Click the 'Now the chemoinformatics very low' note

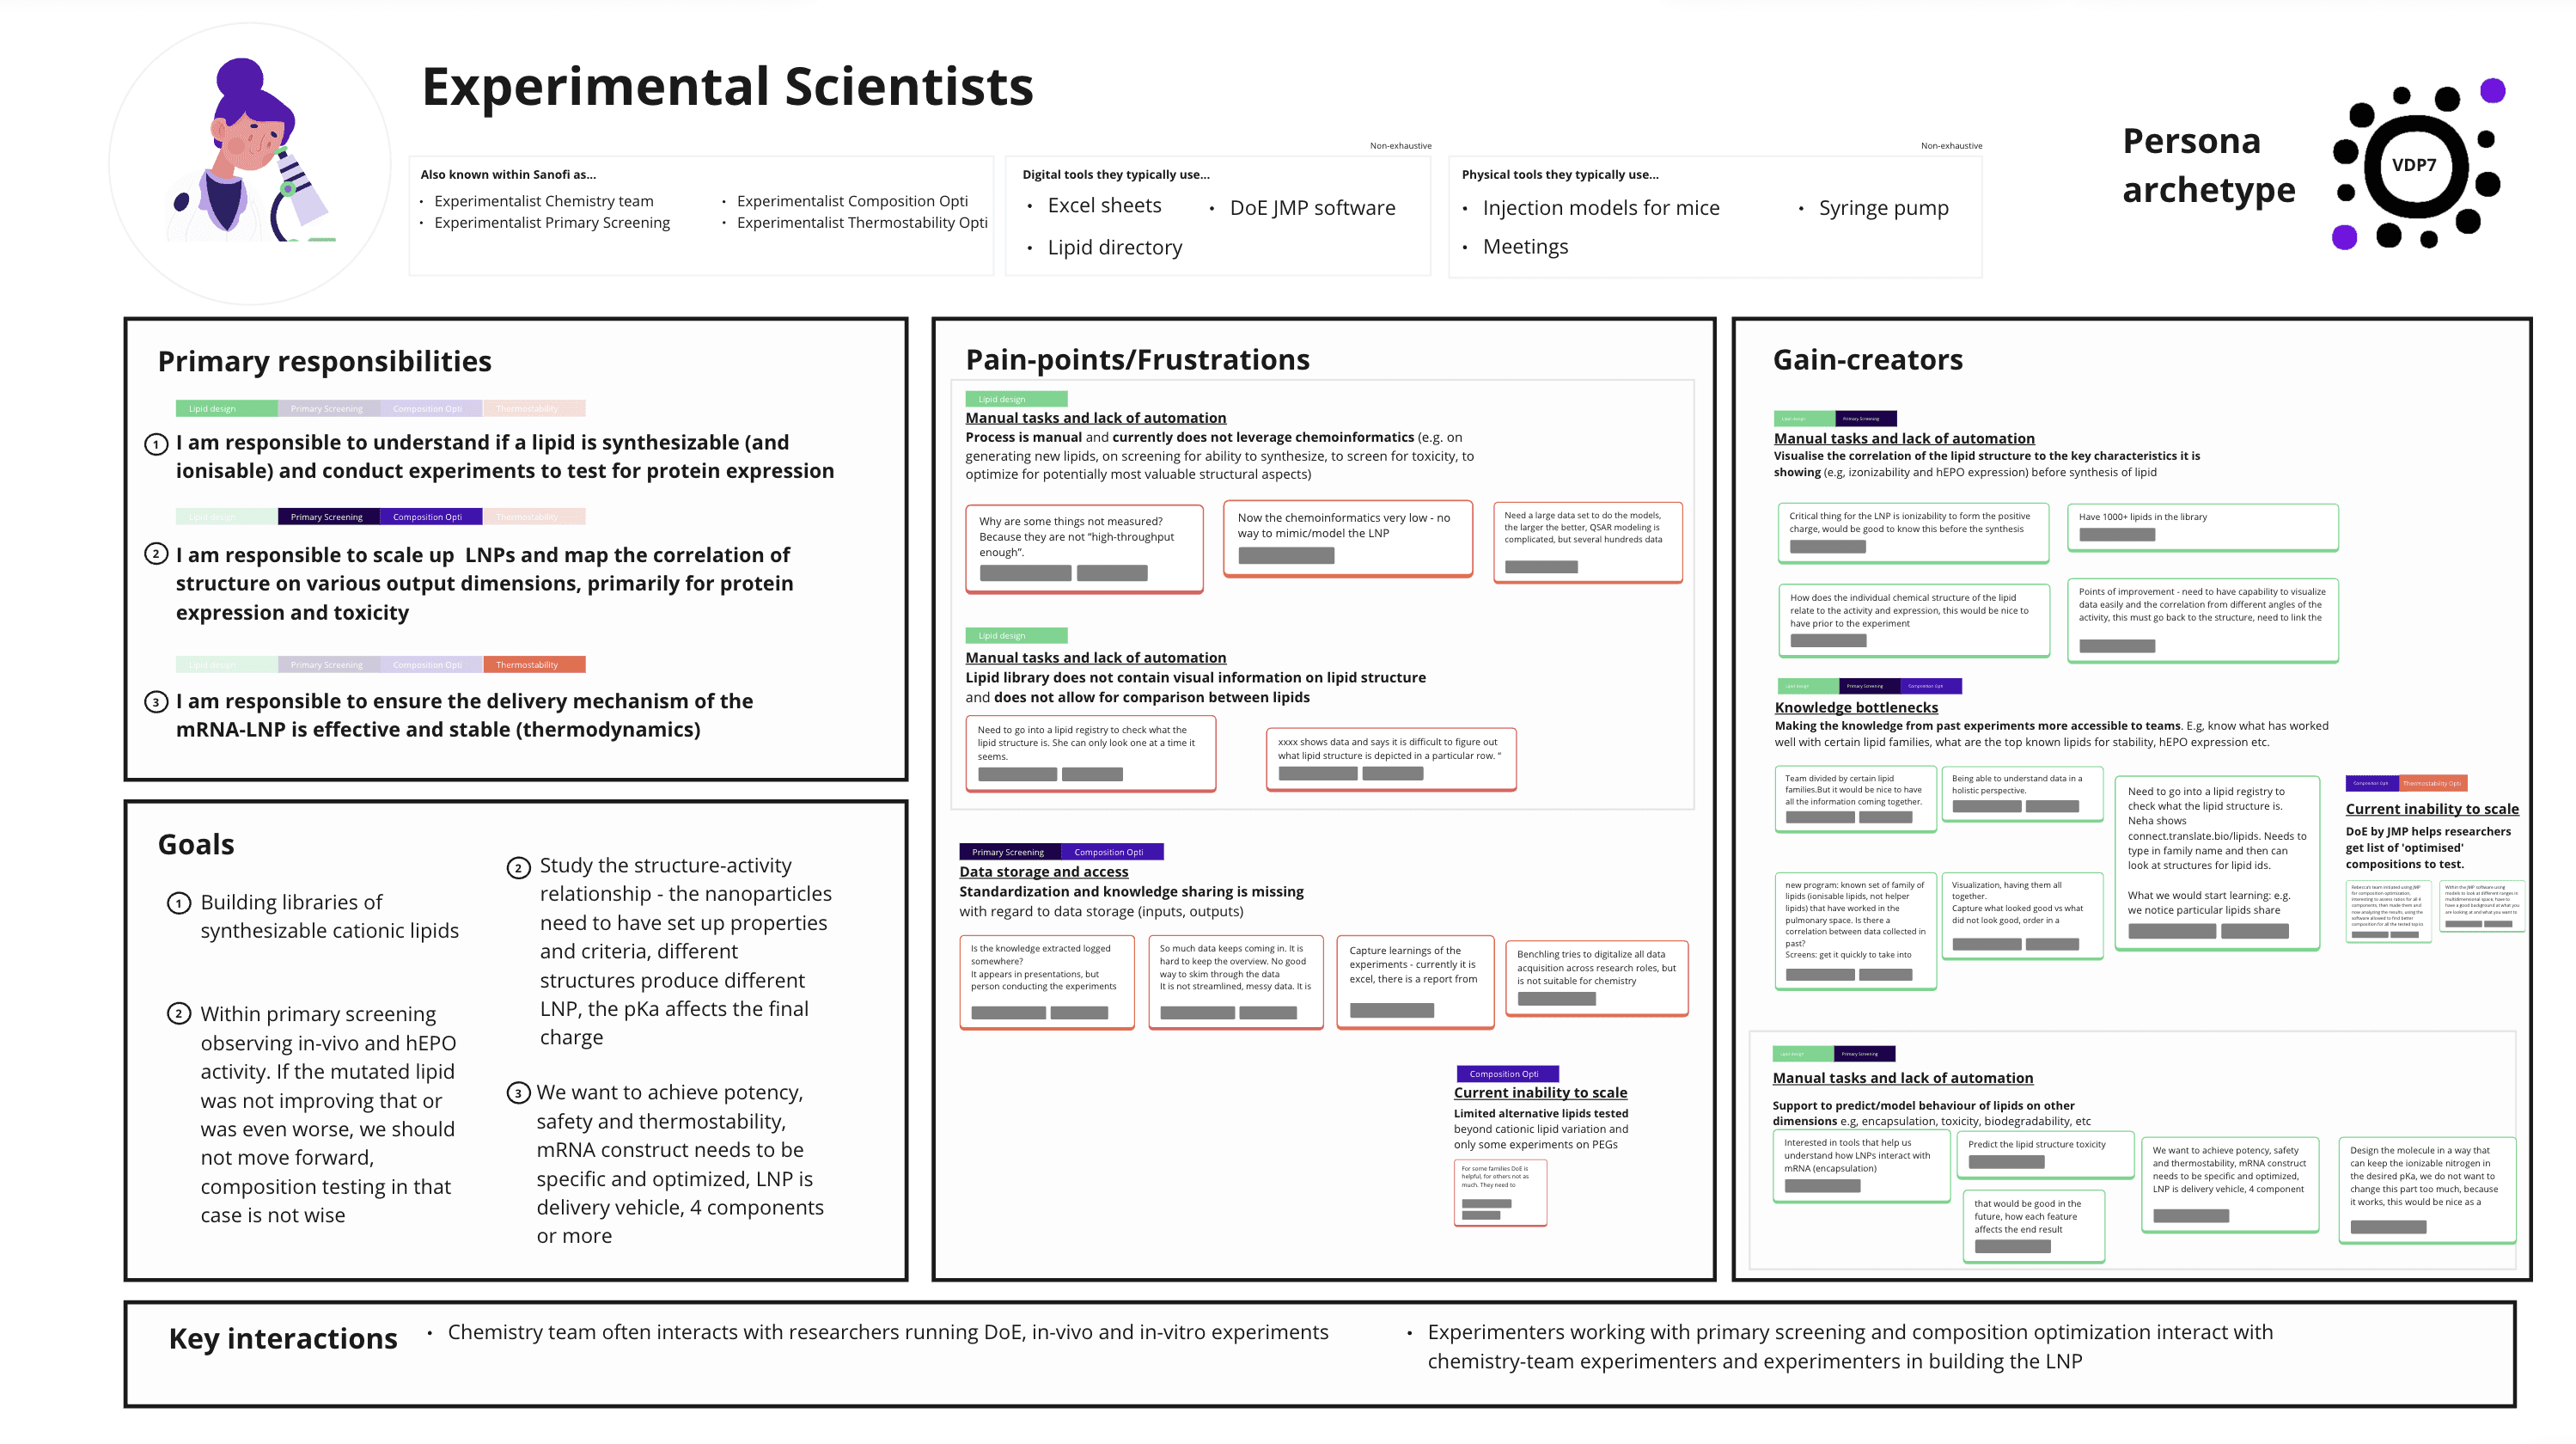pyautogui.click(x=1347, y=537)
